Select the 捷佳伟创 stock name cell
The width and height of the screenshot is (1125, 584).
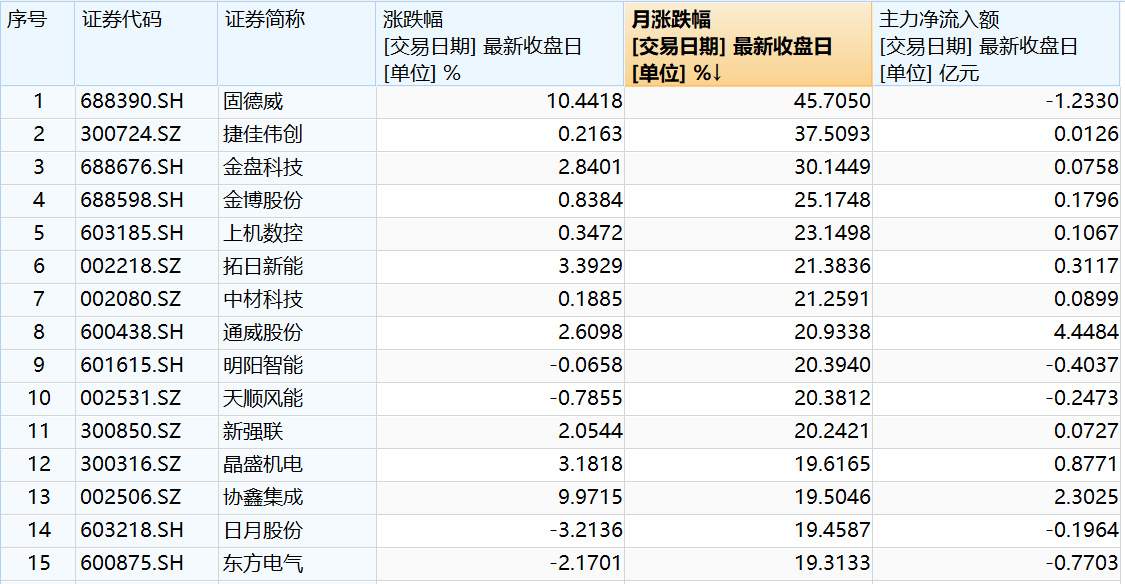[263, 134]
